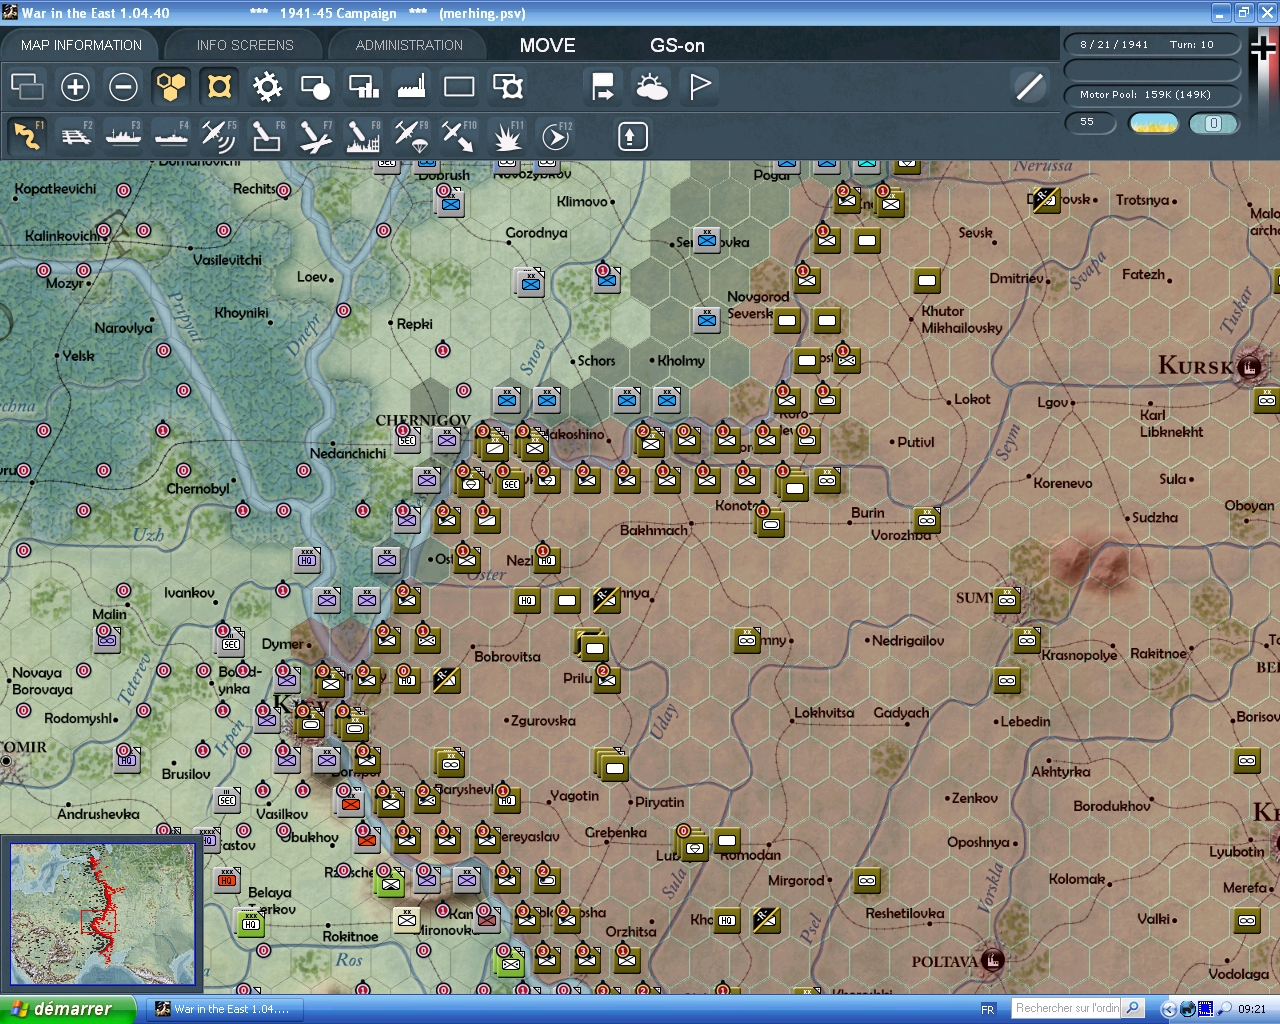Click the white gear icon in the toolbar

coord(267,87)
